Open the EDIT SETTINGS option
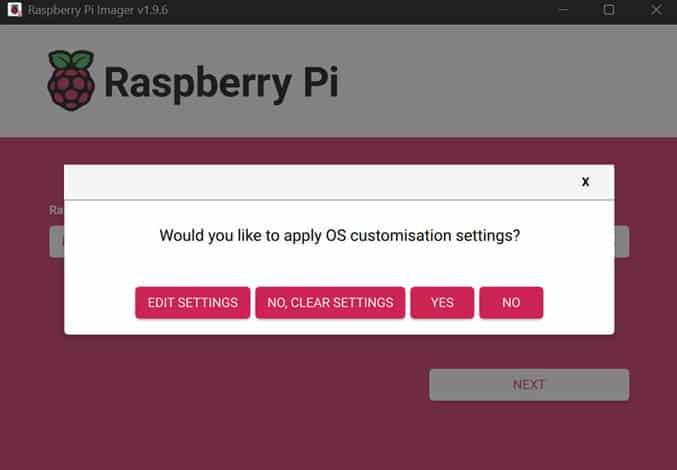677x470 pixels. [x=192, y=303]
